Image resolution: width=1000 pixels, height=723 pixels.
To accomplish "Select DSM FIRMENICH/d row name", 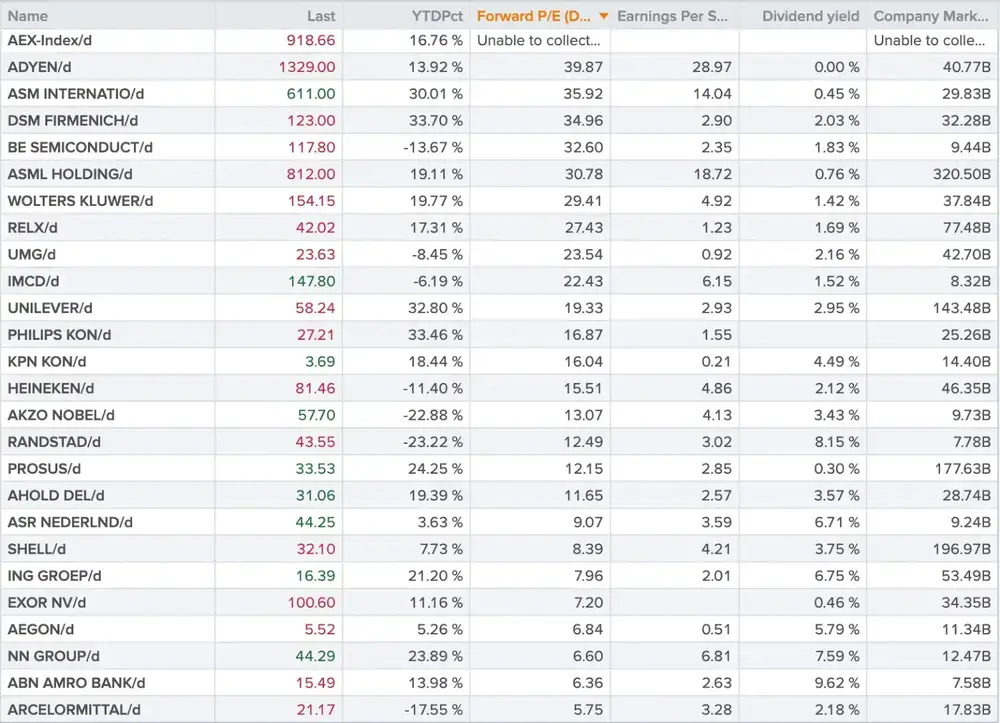I will (x=73, y=120).
